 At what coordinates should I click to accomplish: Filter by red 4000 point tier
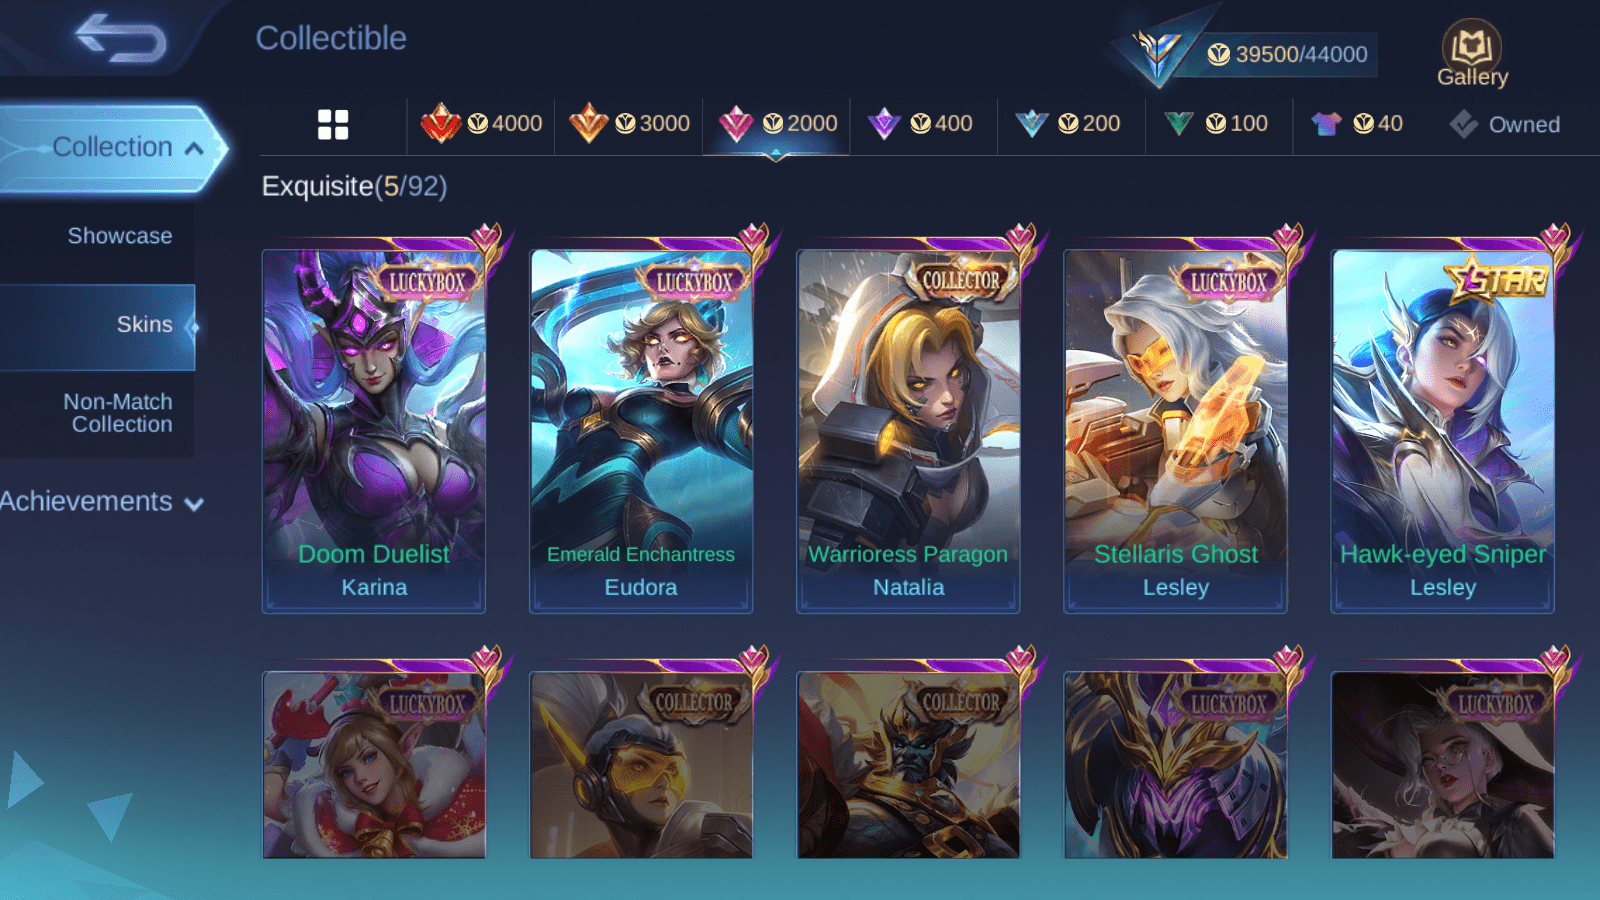click(481, 124)
